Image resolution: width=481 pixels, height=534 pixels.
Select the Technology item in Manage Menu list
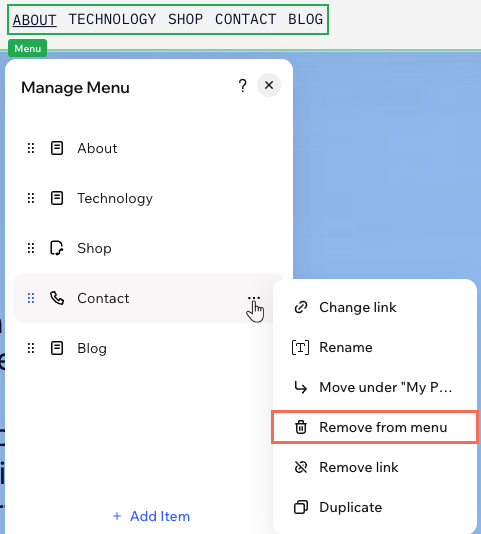[149, 198]
